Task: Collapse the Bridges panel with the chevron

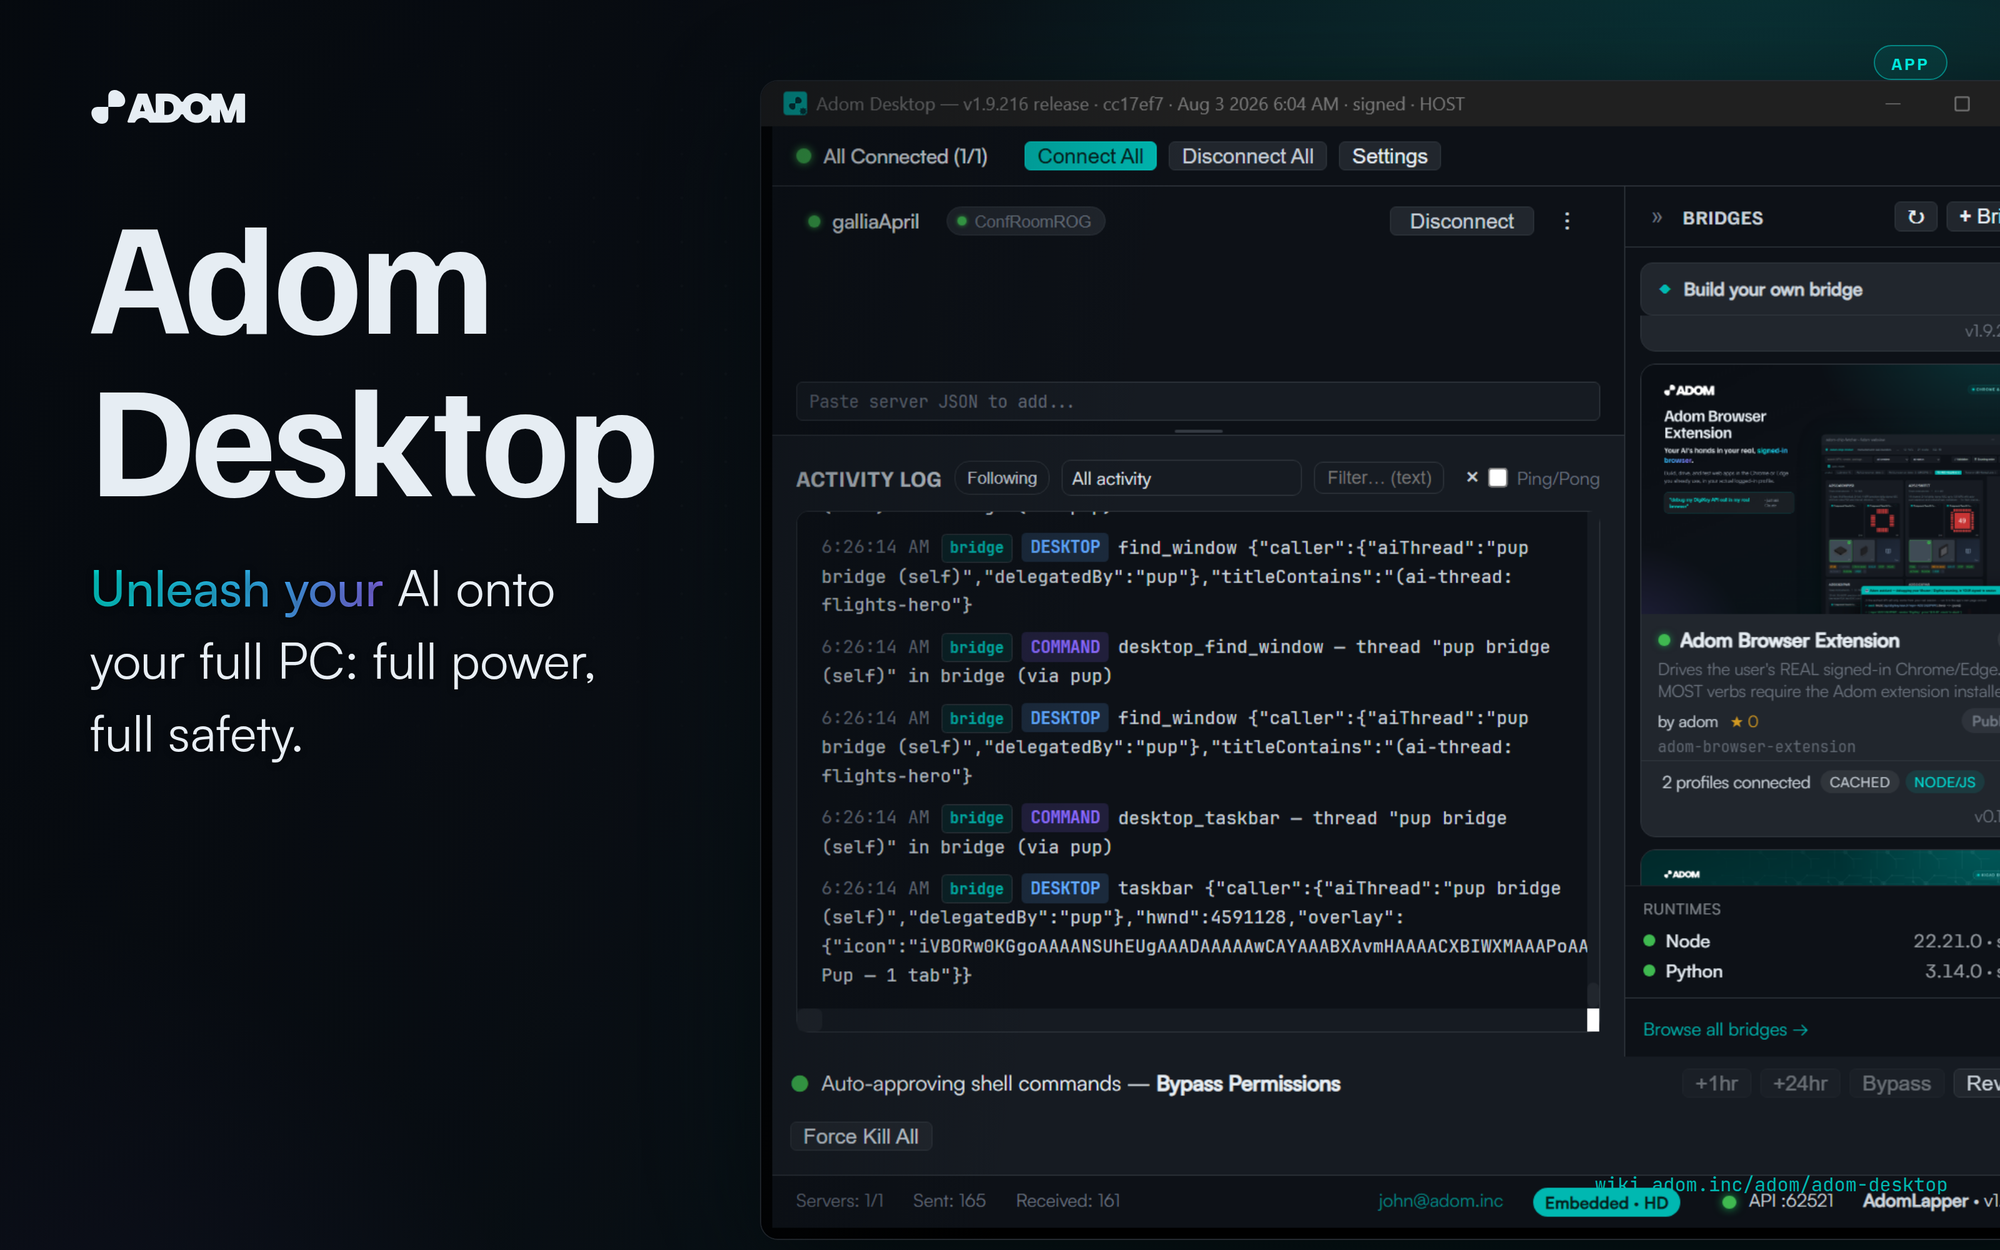Action: point(1657,218)
